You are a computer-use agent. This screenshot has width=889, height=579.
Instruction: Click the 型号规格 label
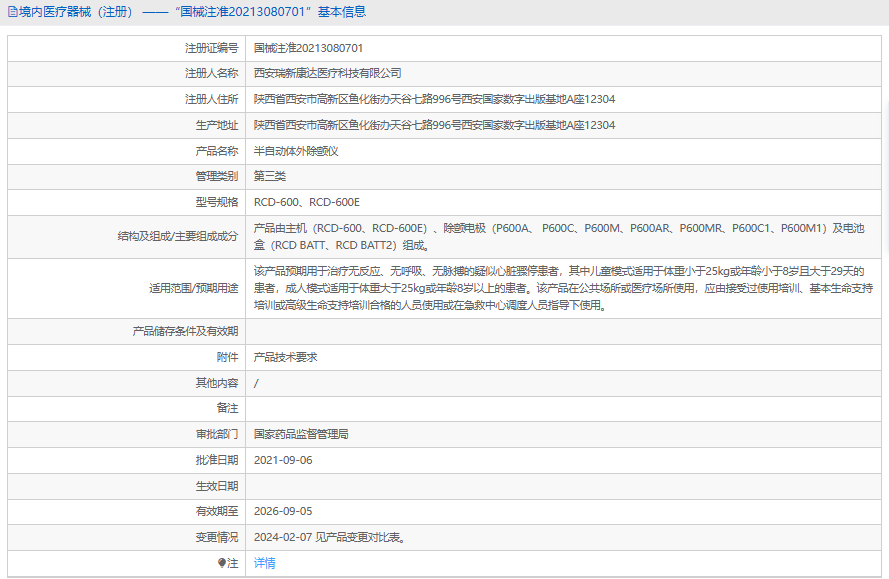click(217, 202)
